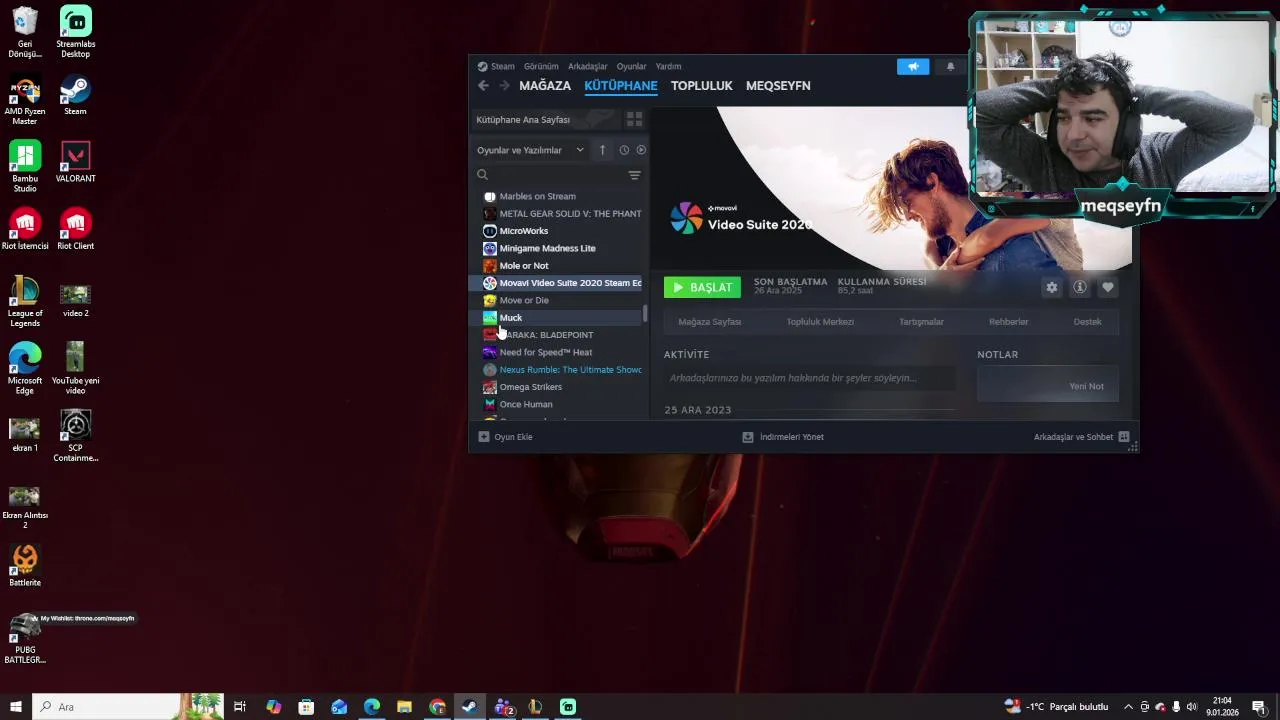Open Tartışmalar link

[x=921, y=322]
